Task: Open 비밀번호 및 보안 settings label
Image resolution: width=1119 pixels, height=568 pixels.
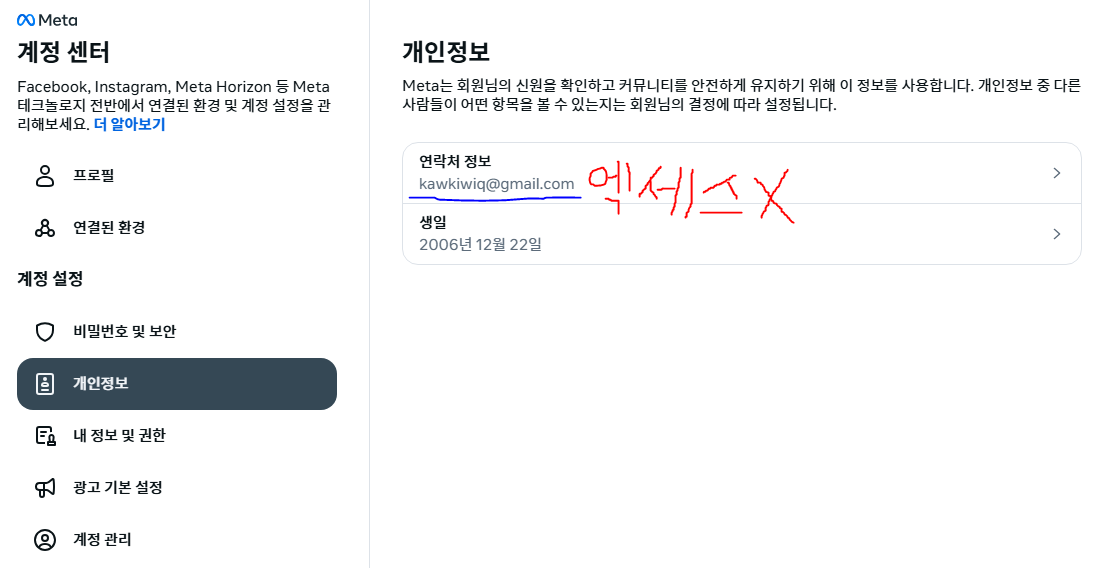Action: click(124, 332)
